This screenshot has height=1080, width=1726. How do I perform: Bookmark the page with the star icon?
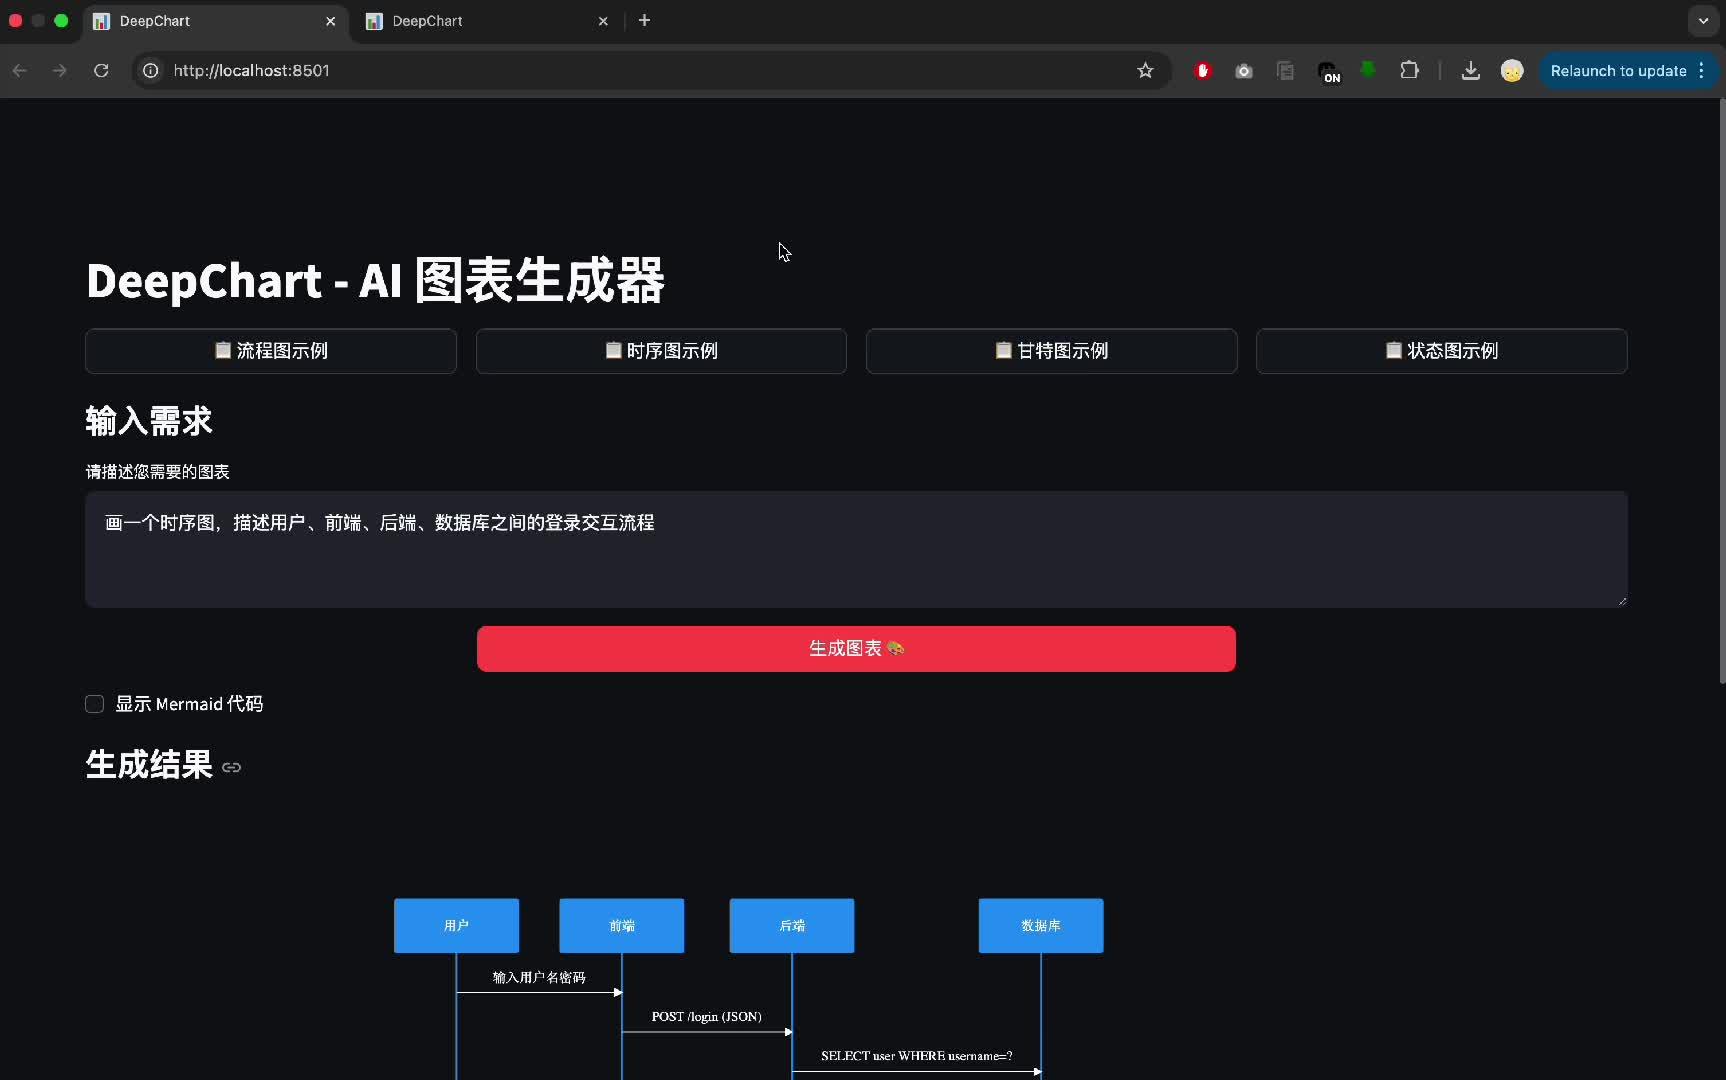tap(1146, 71)
